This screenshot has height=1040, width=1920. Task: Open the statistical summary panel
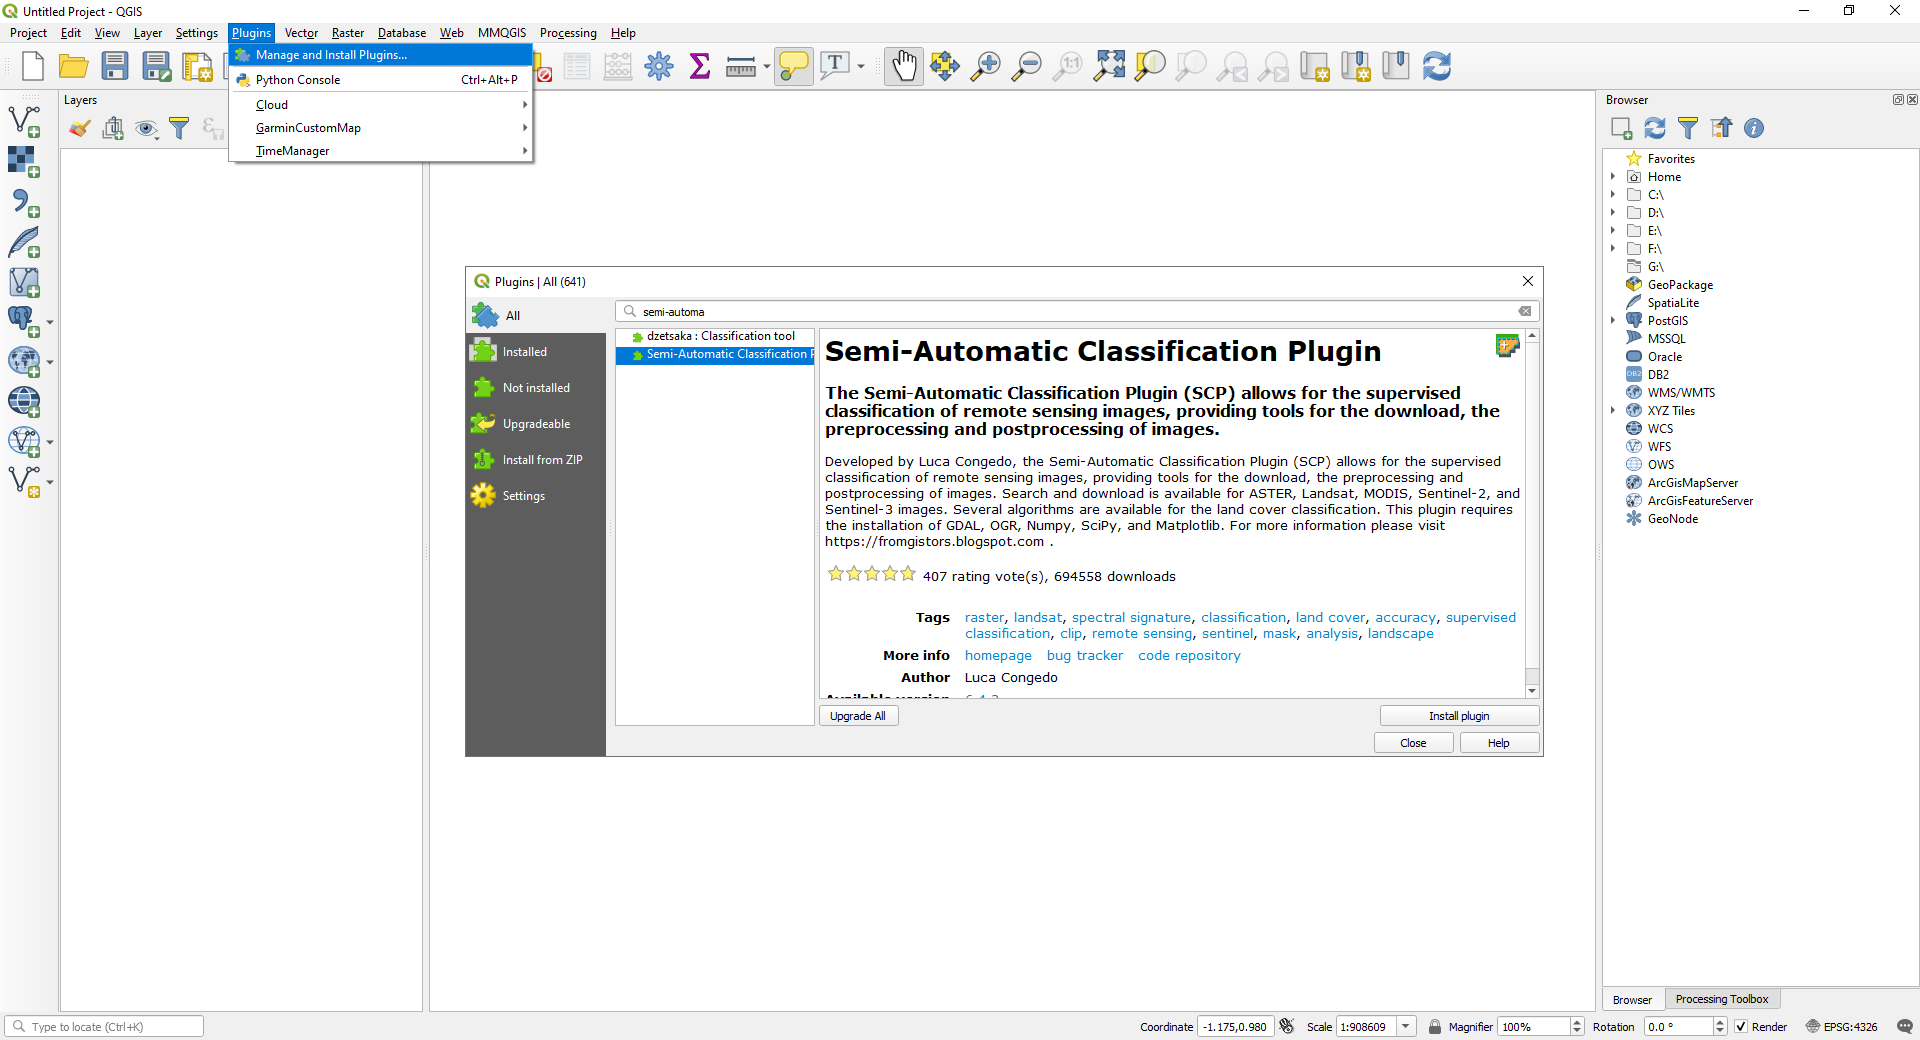(699, 66)
